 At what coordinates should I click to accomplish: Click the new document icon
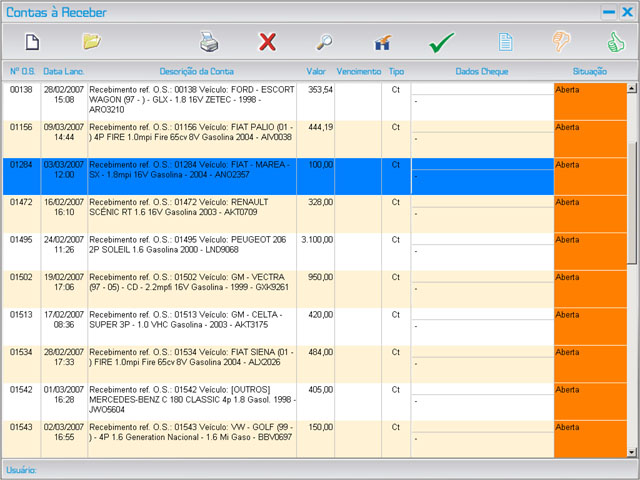[x=32, y=42]
